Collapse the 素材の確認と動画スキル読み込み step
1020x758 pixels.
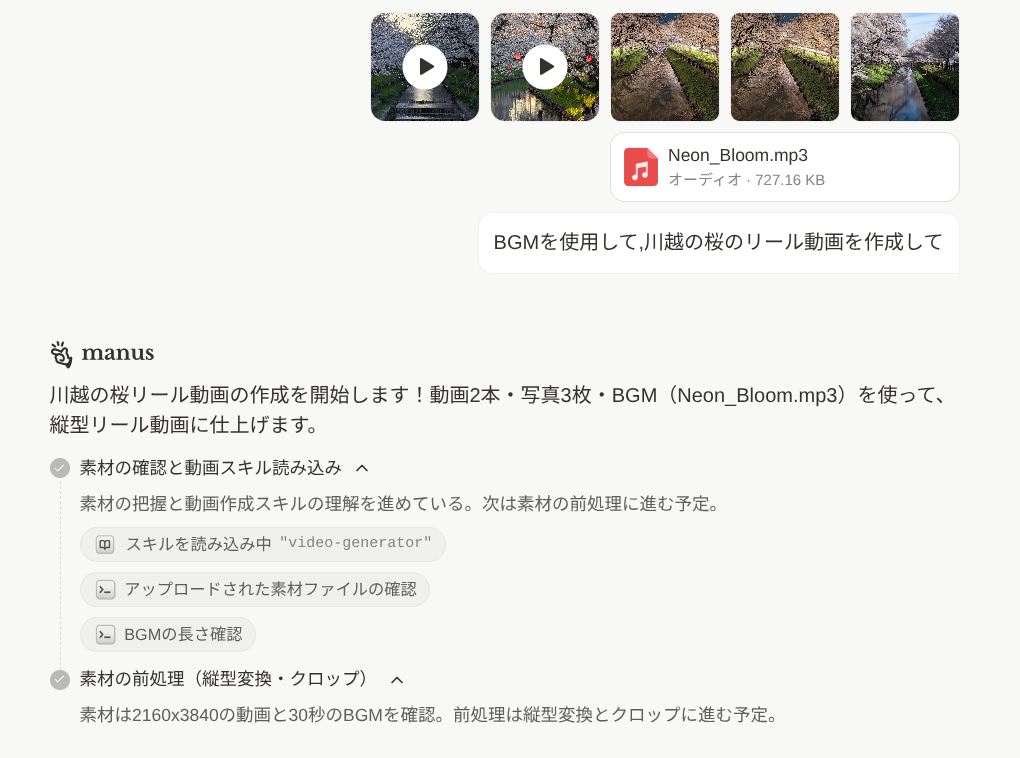362,468
